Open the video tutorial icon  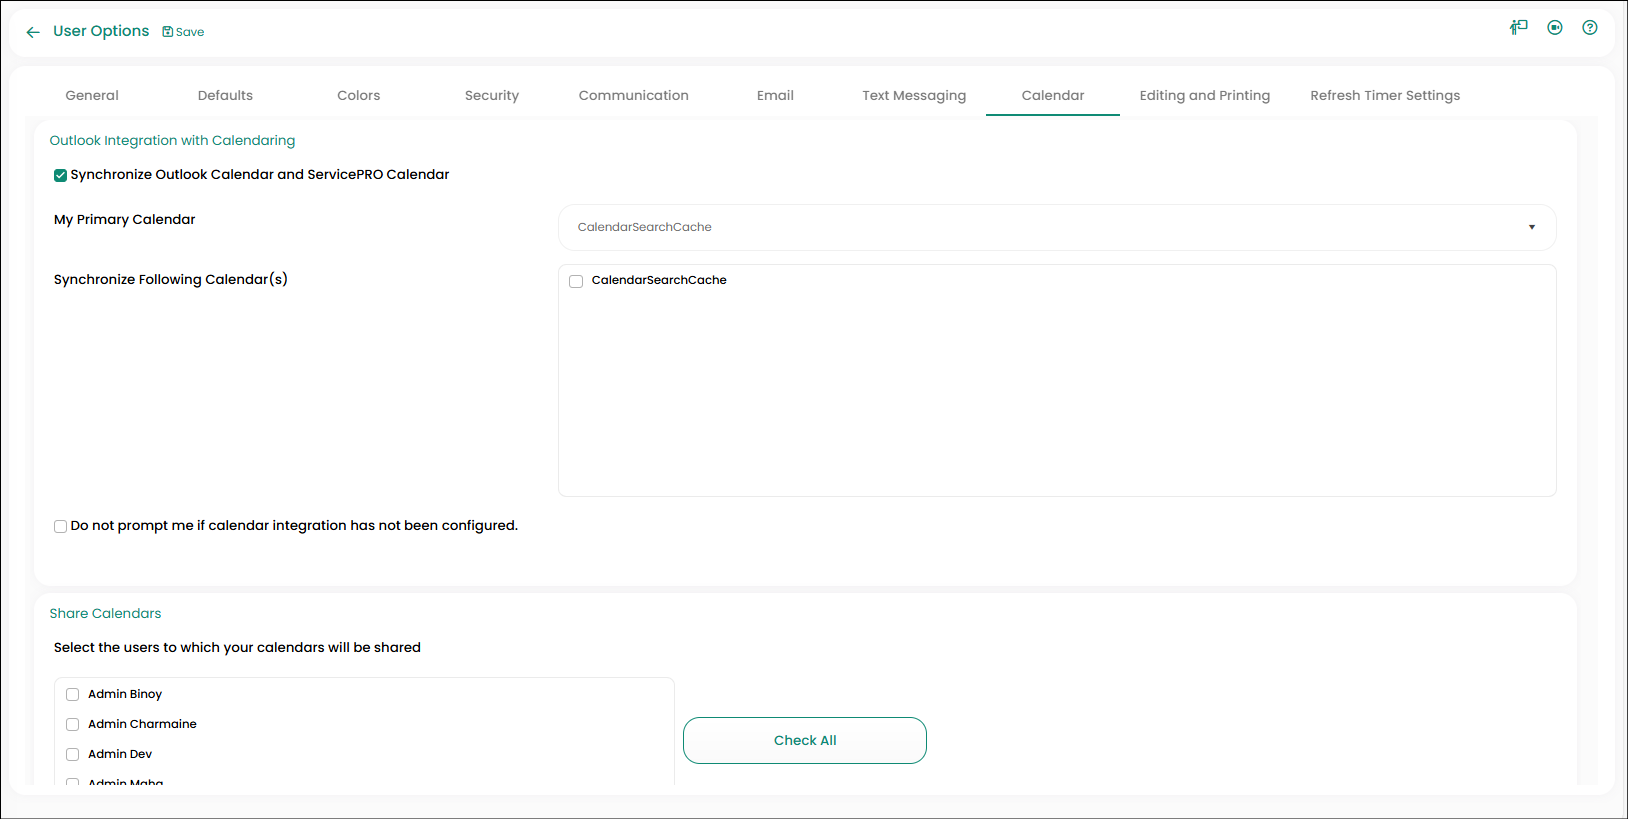1555,28
